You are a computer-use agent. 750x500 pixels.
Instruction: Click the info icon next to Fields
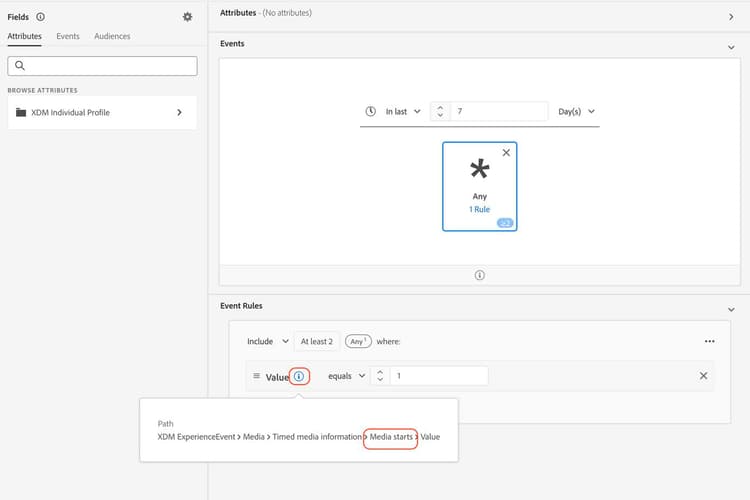tap(41, 17)
